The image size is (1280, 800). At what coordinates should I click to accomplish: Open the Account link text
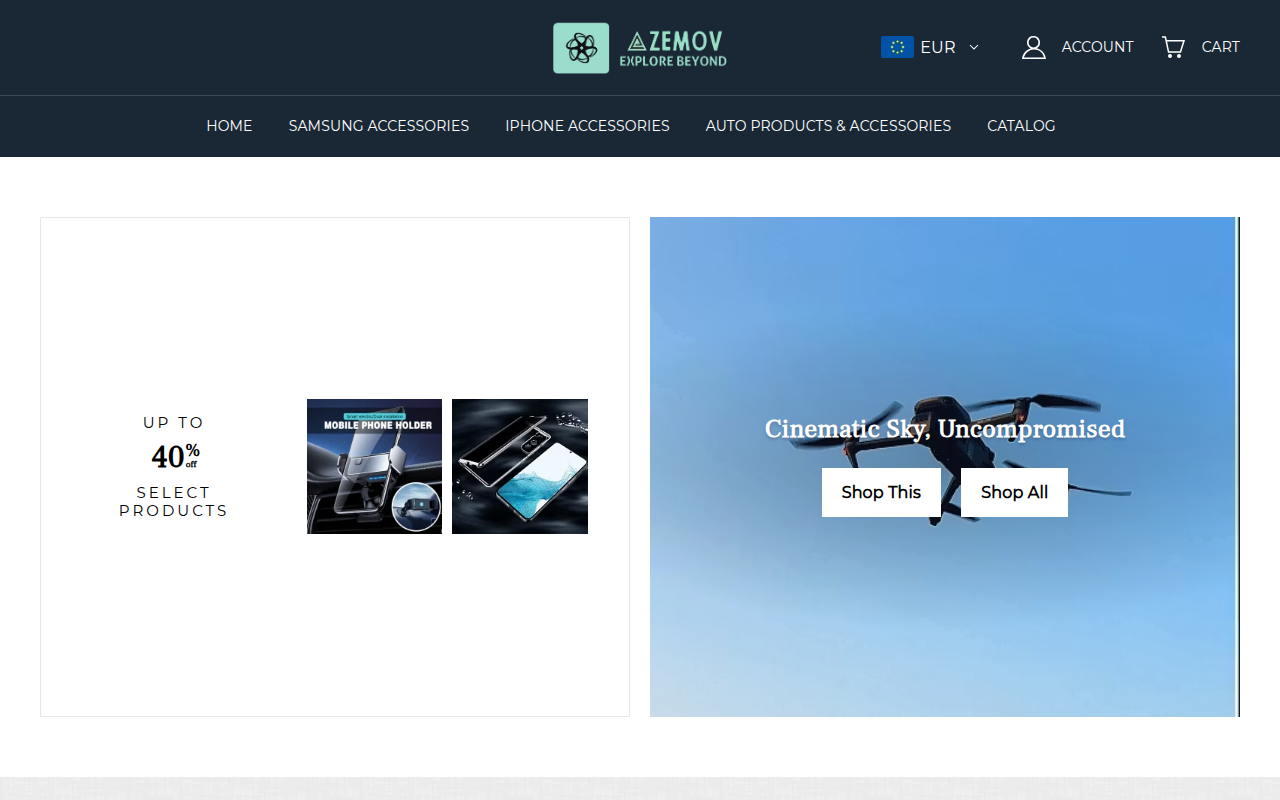[x=1097, y=47]
